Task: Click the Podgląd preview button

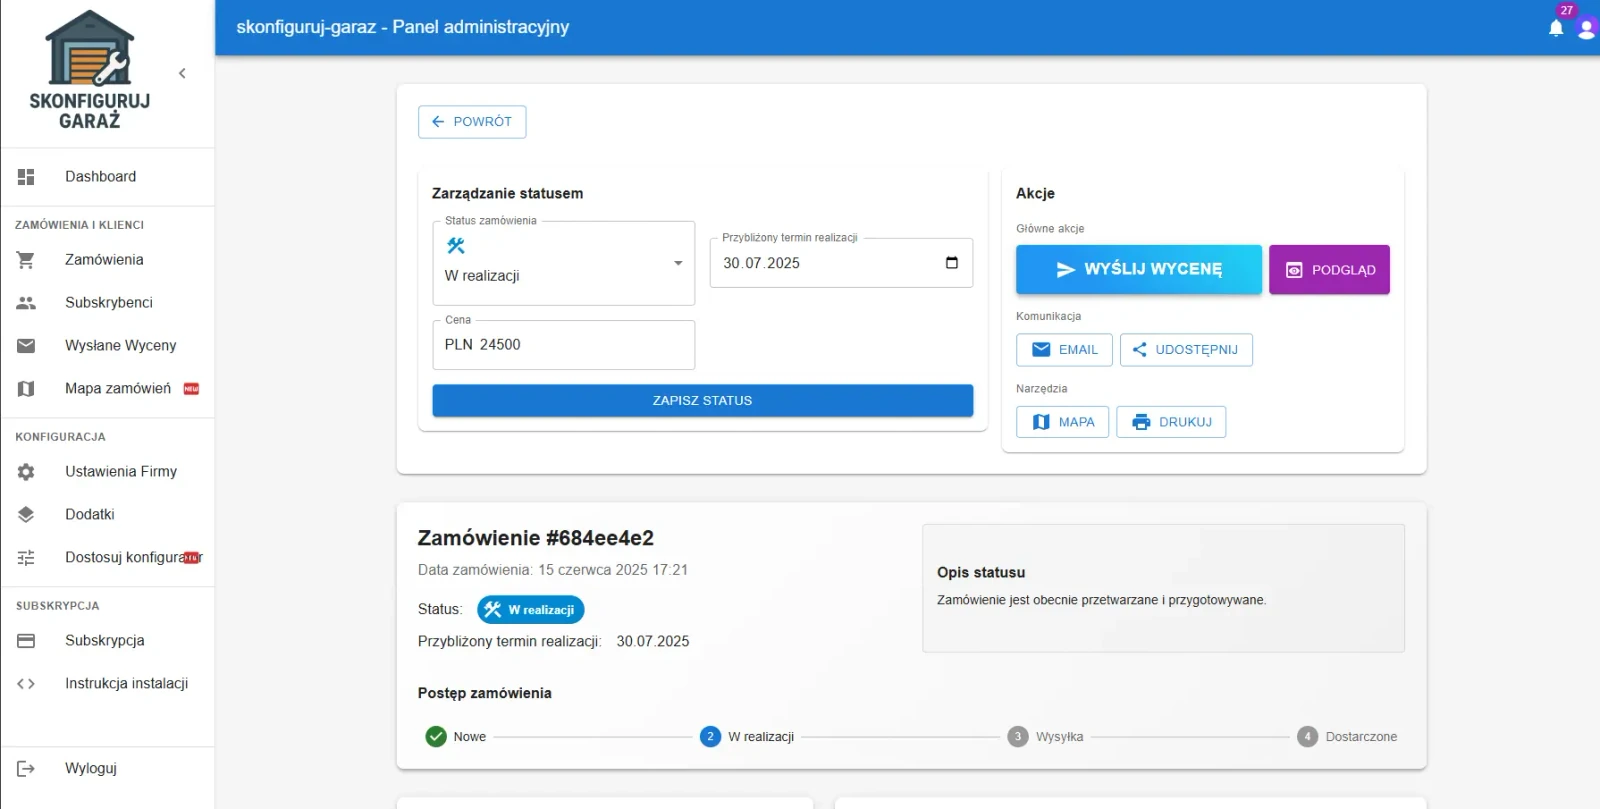Action: [1330, 270]
